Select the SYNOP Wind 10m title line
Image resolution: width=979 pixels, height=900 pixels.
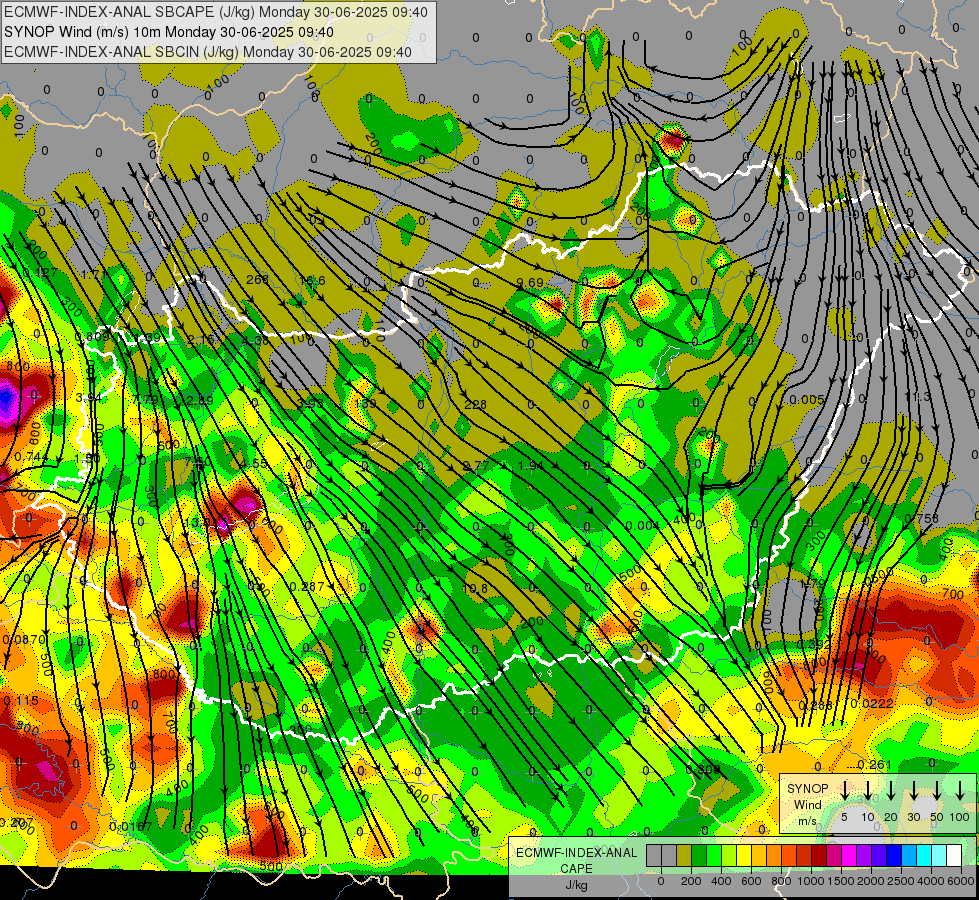[169, 32]
